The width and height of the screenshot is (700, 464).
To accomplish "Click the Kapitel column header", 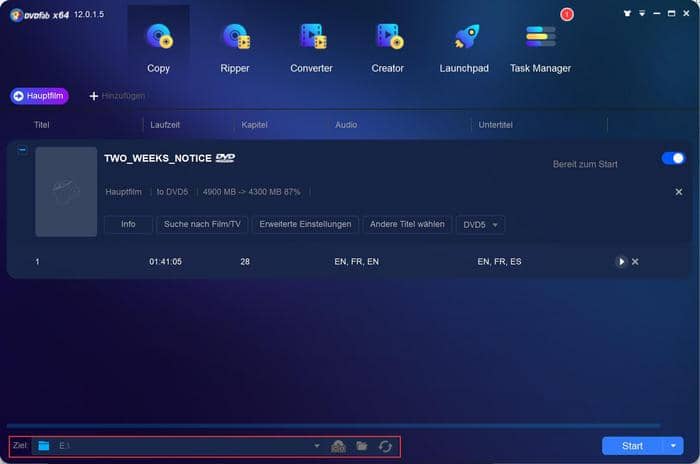I will coord(254,125).
